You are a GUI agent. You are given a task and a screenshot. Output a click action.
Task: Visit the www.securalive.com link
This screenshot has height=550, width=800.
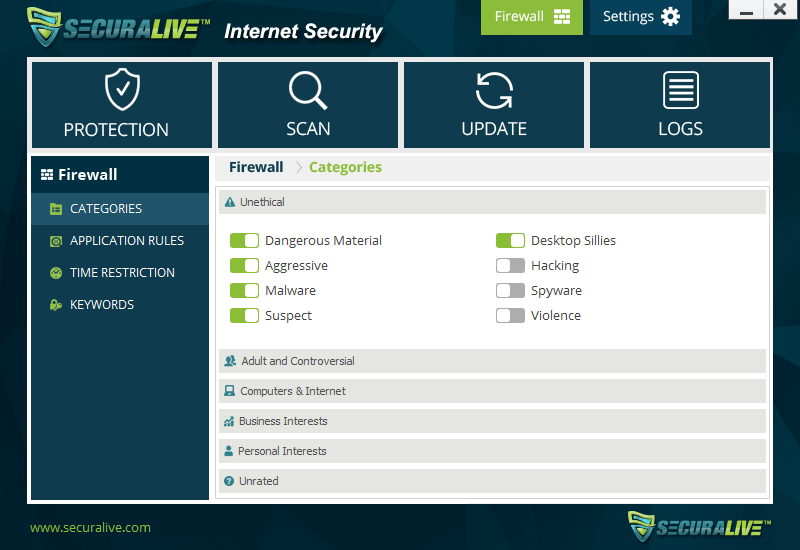[x=90, y=528]
